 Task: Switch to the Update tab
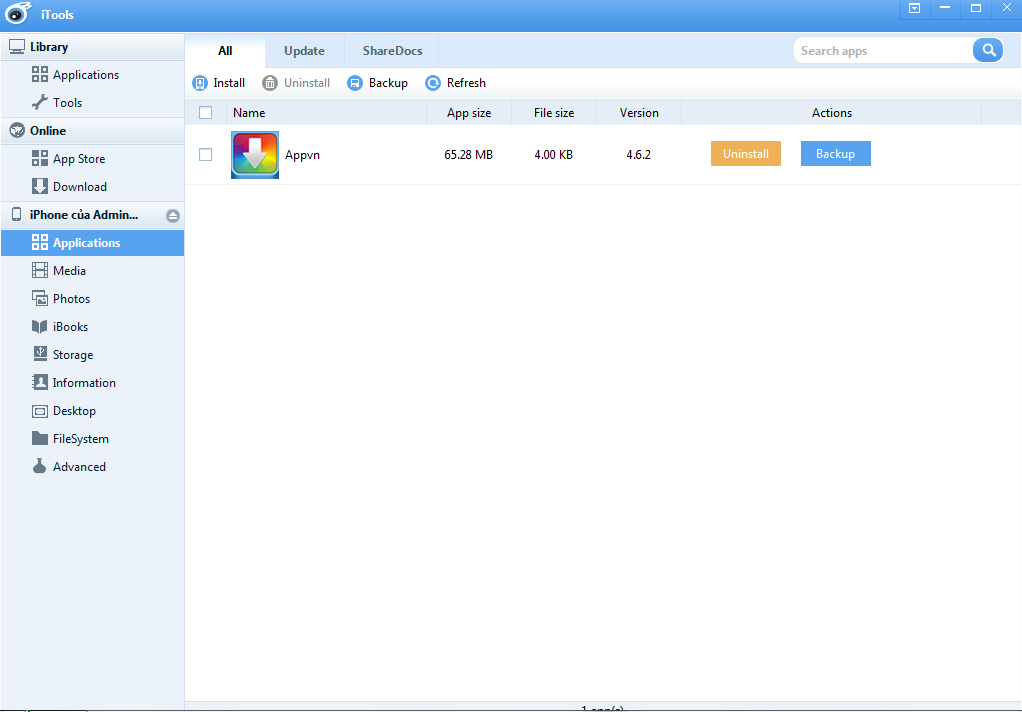(x=304, y=51)
